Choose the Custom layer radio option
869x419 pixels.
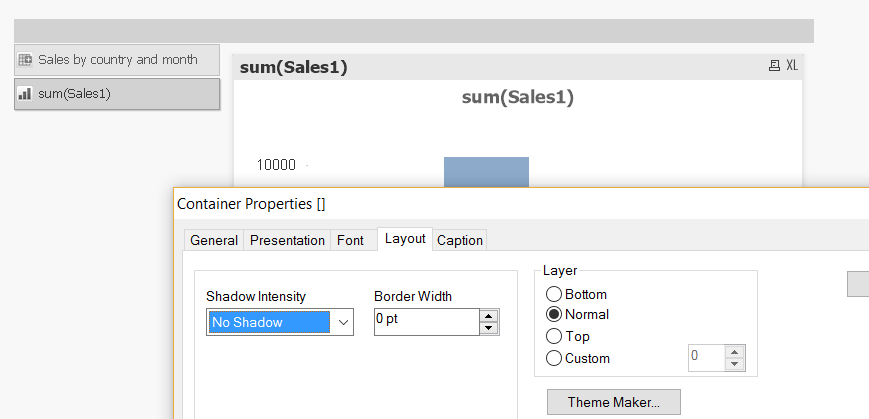[x=554, y=358]
